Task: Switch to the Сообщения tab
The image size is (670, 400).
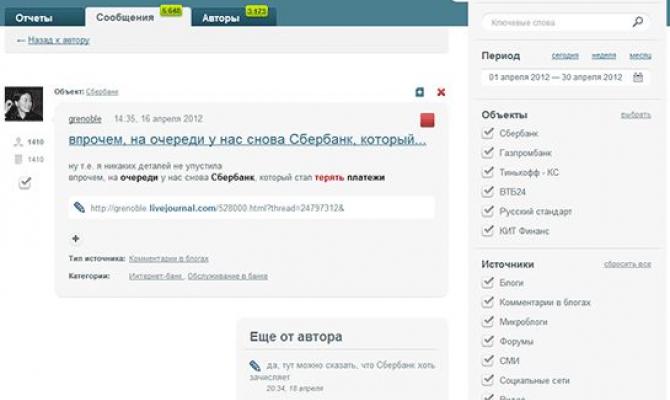Action: [x=138, y=18]
